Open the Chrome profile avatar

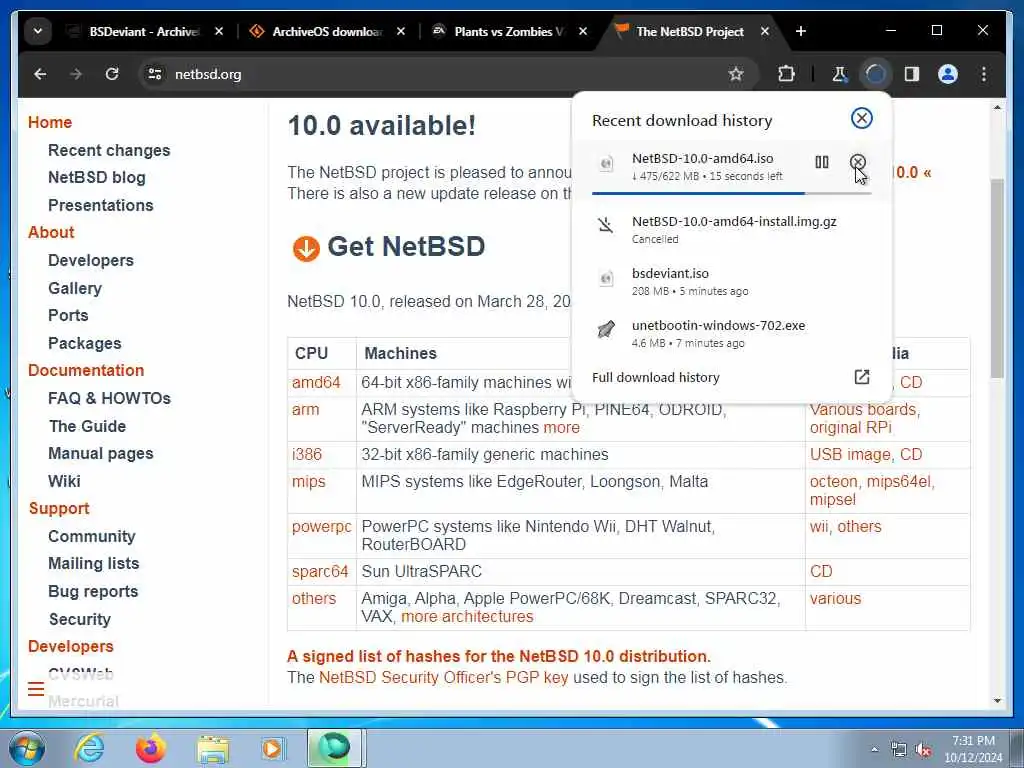click(x=948, y=74)
